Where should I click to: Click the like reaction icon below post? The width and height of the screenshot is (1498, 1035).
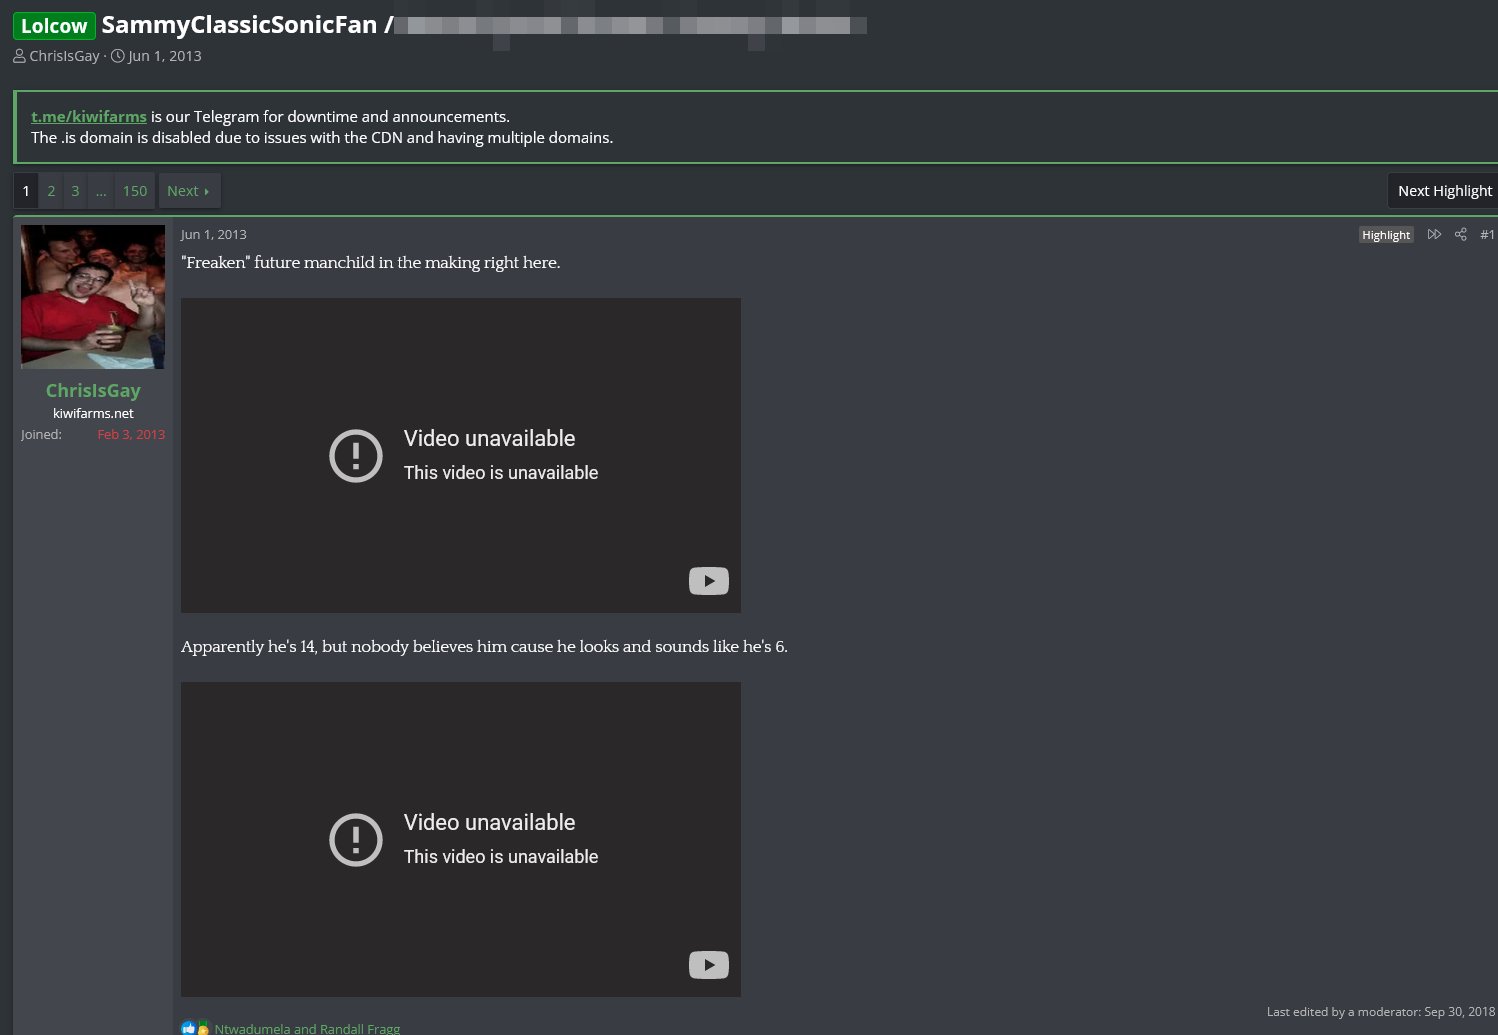click(188, 1028)
